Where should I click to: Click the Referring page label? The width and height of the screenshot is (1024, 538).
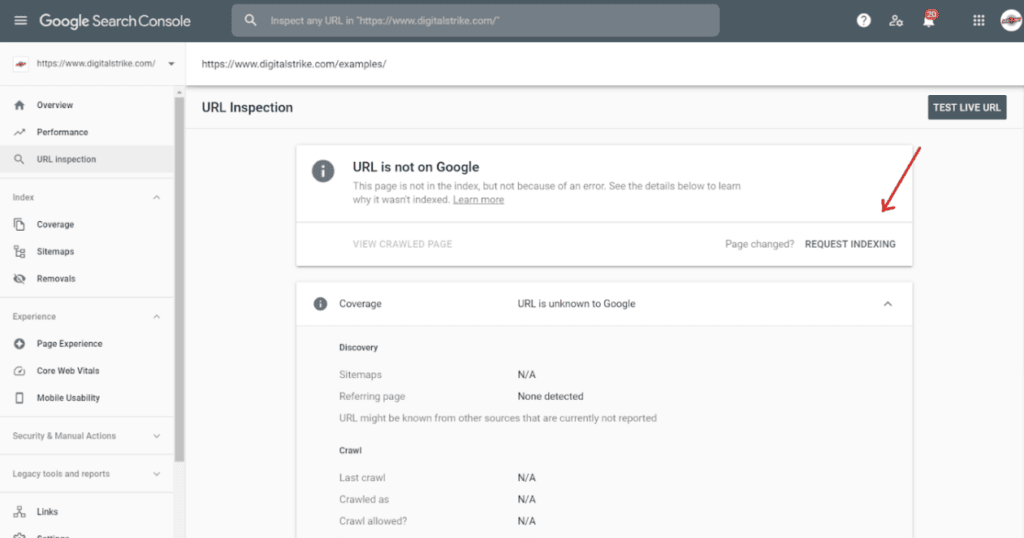pos(372,396)
